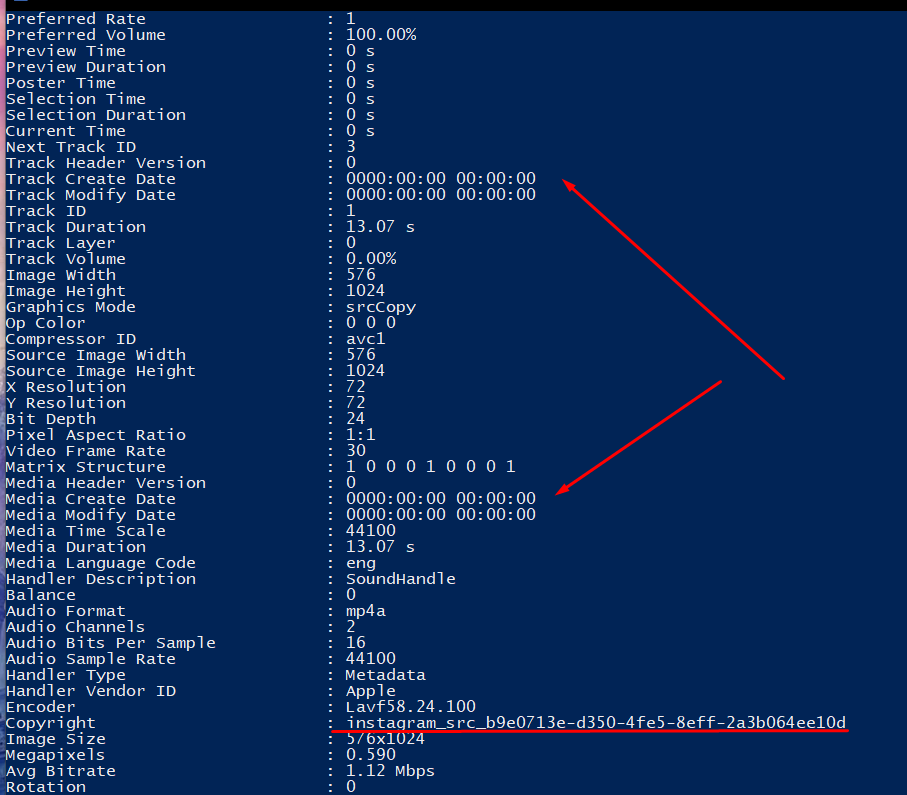Viewport: 907px width, 795px height.
Task: Select the Graphics Mode srcCopy value
Action: pos(381,307)
